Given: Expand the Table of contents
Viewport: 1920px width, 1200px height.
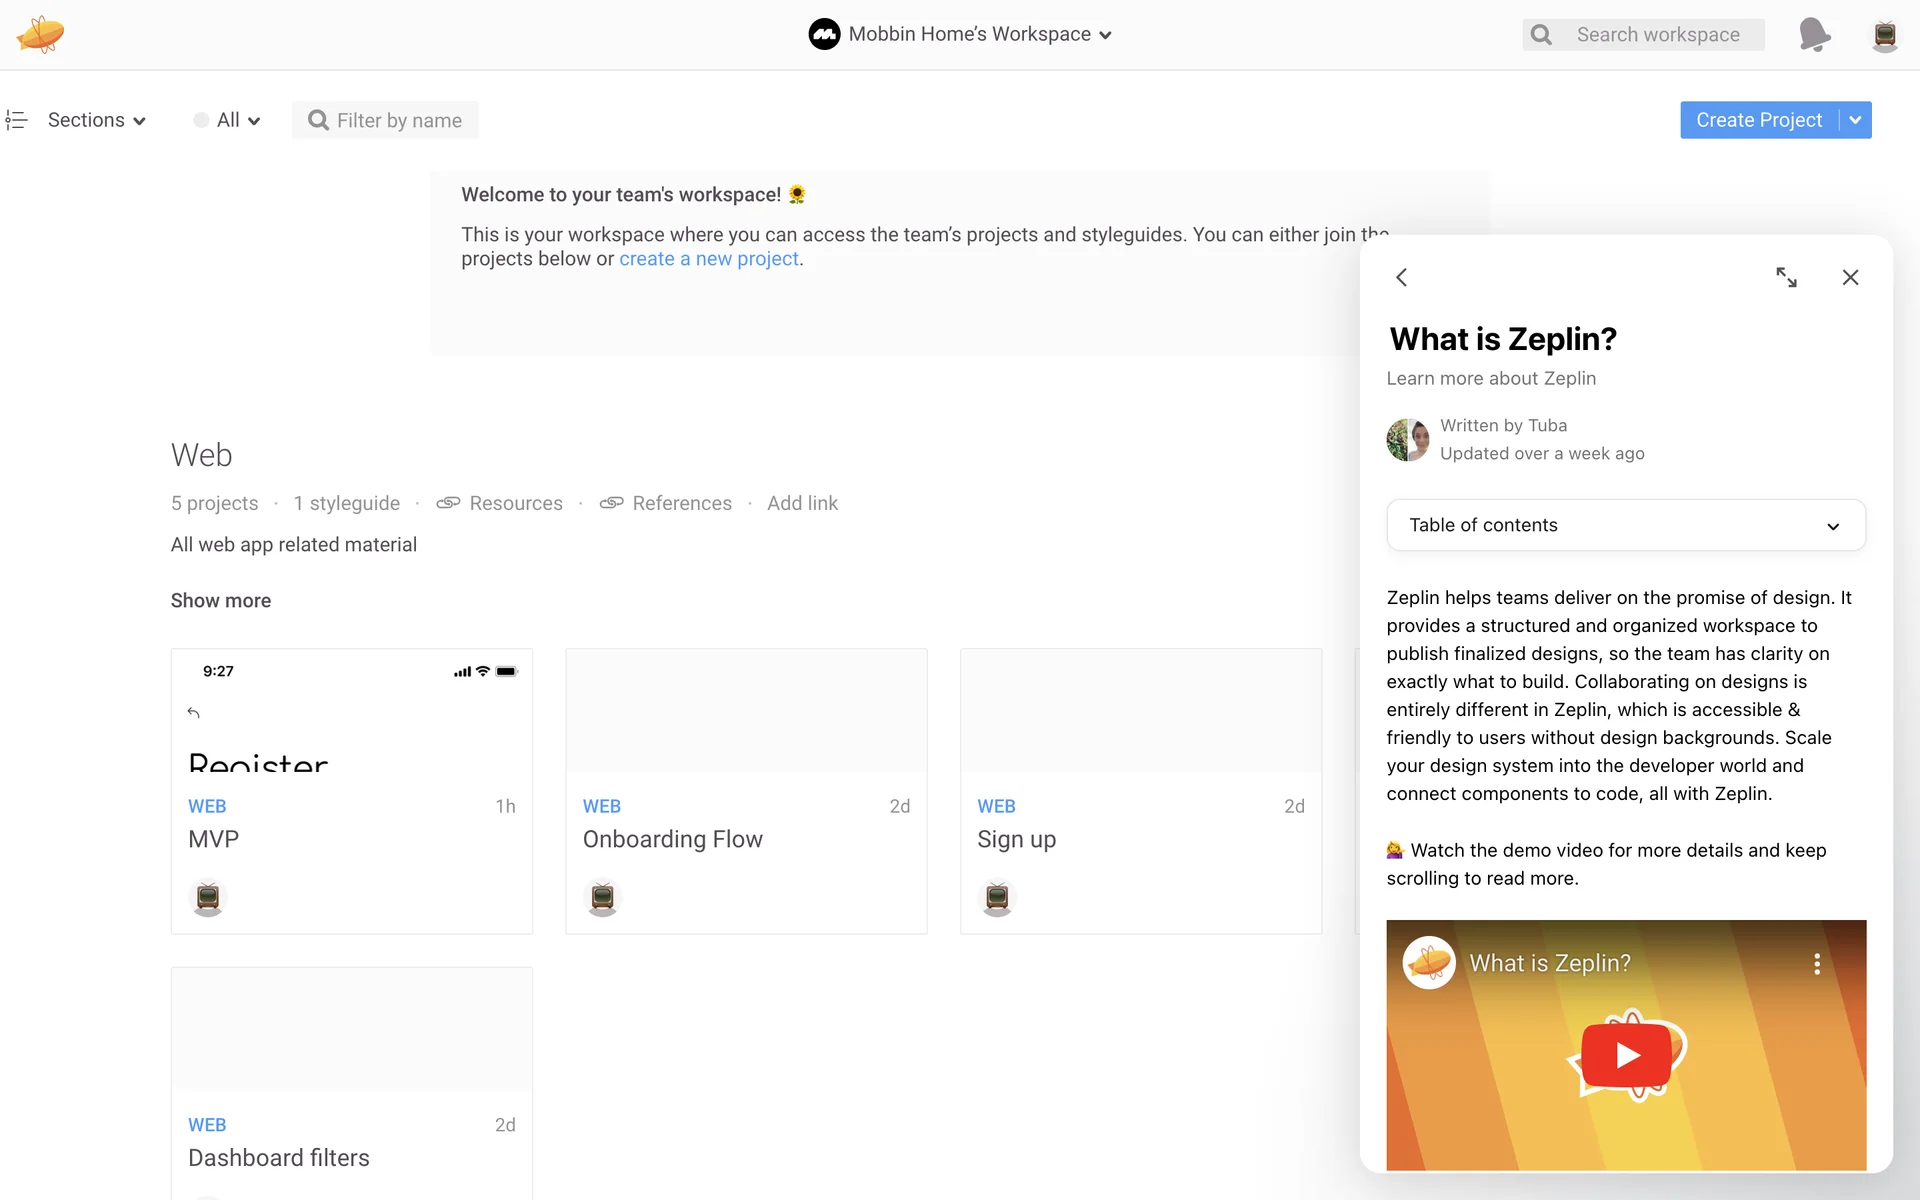Looking at the screenshot, I should 1626,525.
